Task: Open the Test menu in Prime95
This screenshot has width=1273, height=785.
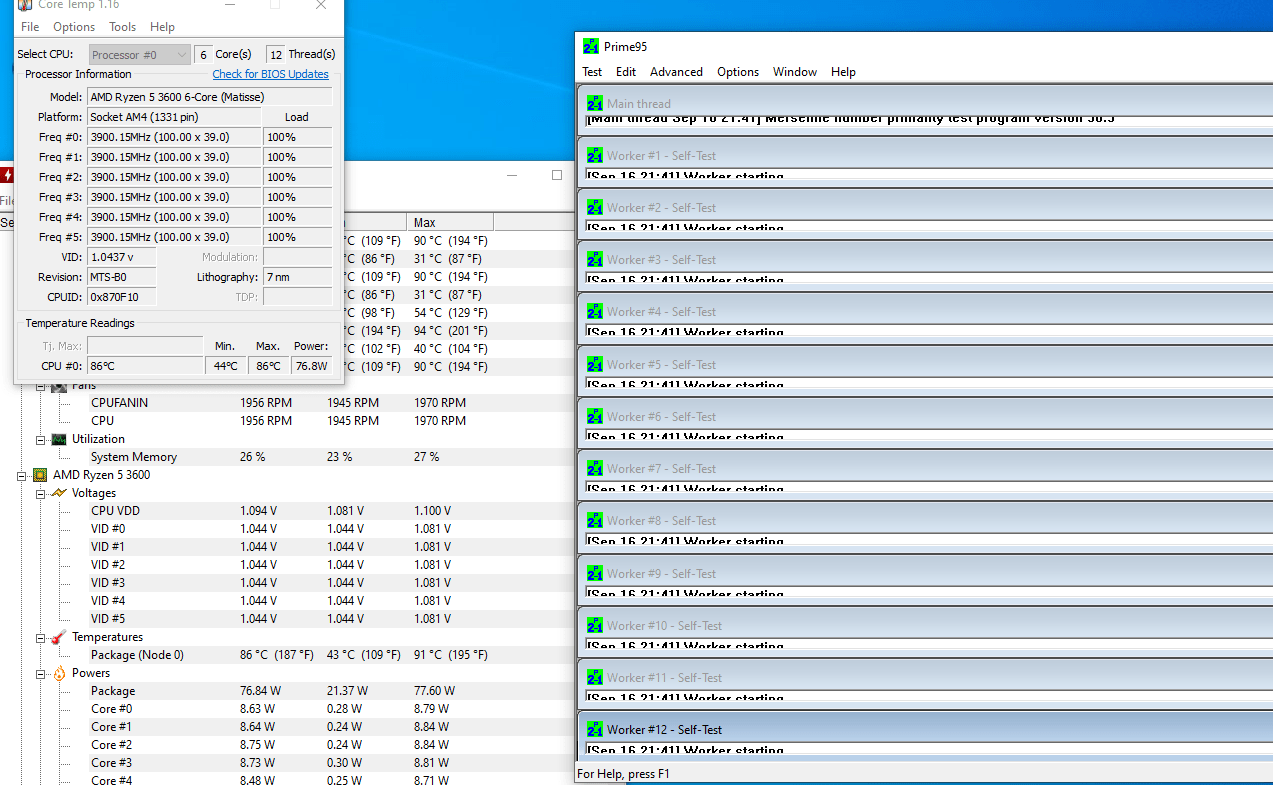Action: tap(592, 72)
